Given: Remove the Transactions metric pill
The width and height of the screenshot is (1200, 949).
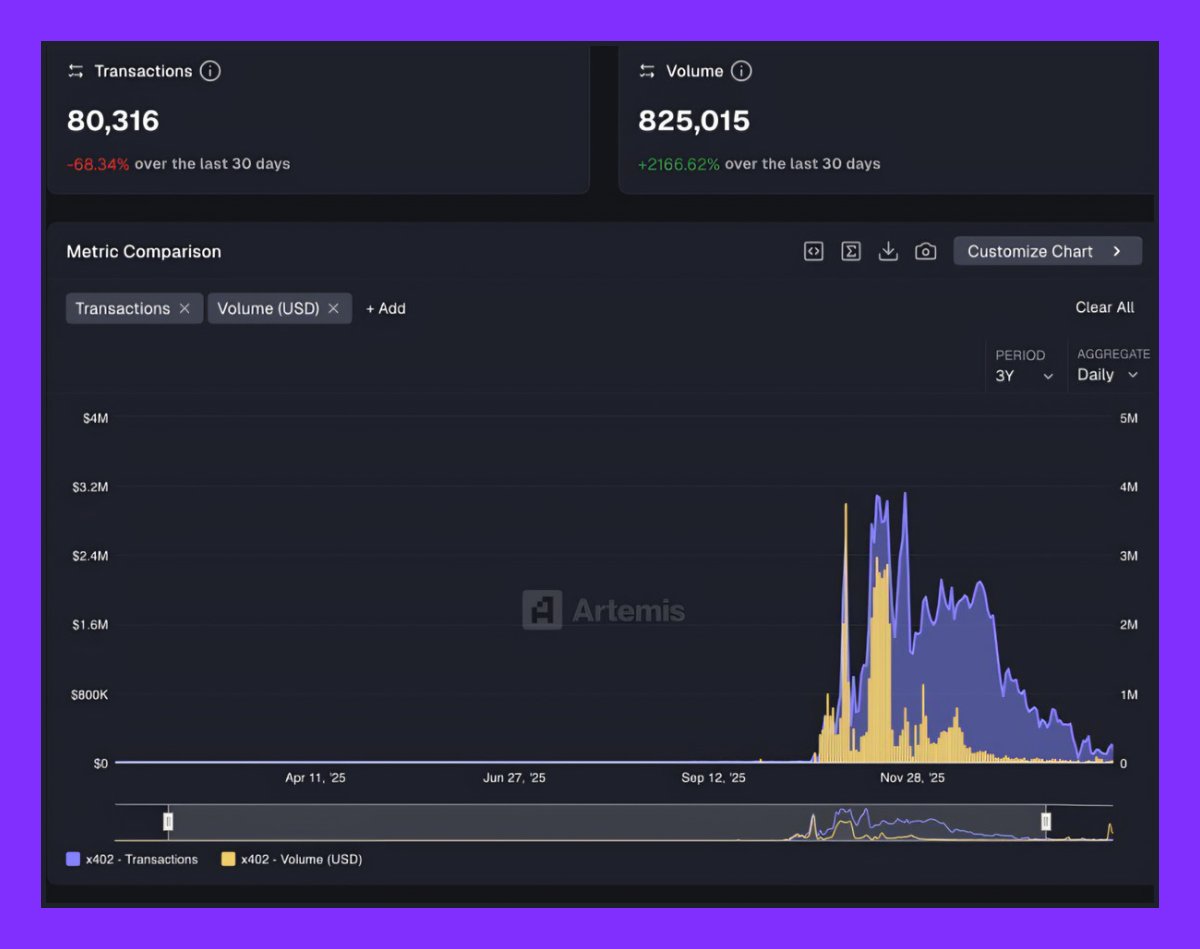Looking at the screenshot, I should (x=185, y=308).
